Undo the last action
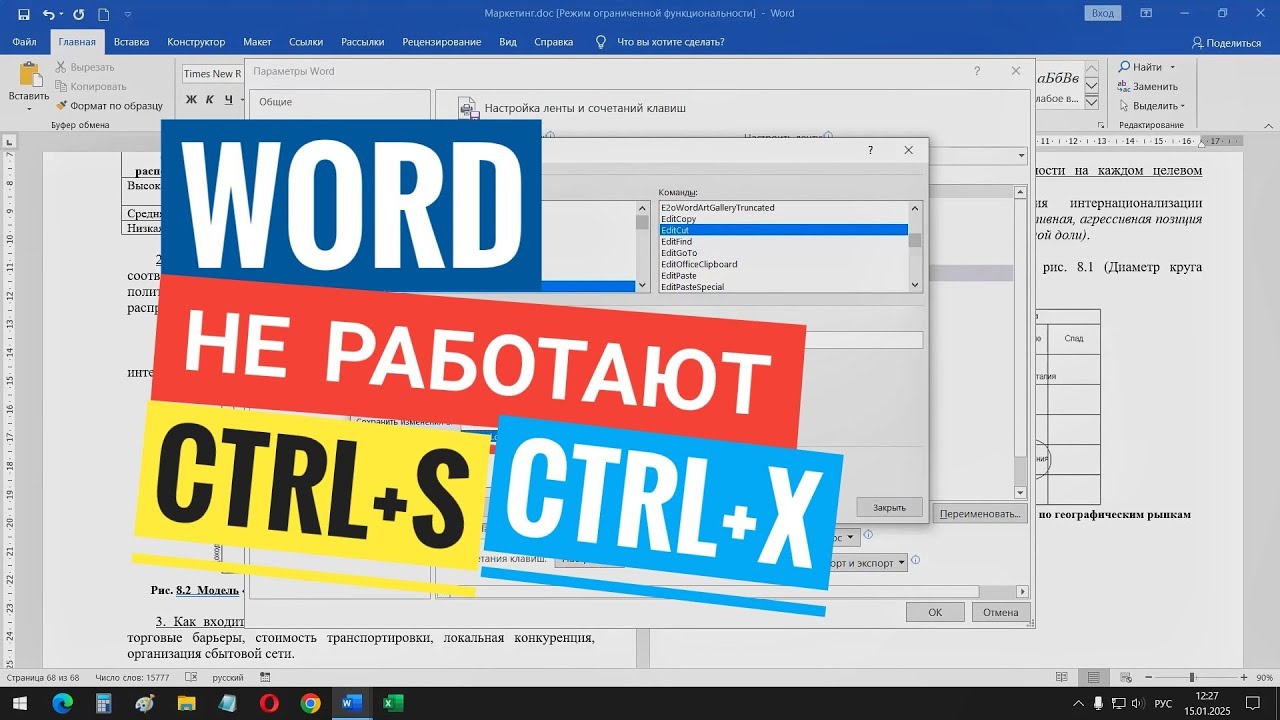This screenshot has height=720, width=1280. point(48,14)
